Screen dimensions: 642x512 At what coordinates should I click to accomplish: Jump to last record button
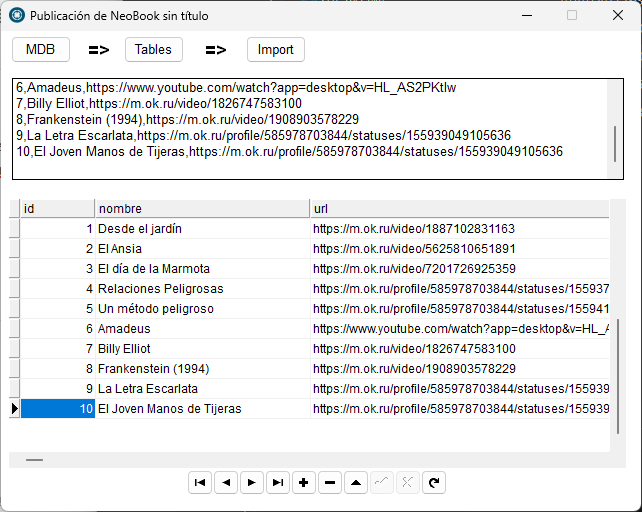(278, 483)
